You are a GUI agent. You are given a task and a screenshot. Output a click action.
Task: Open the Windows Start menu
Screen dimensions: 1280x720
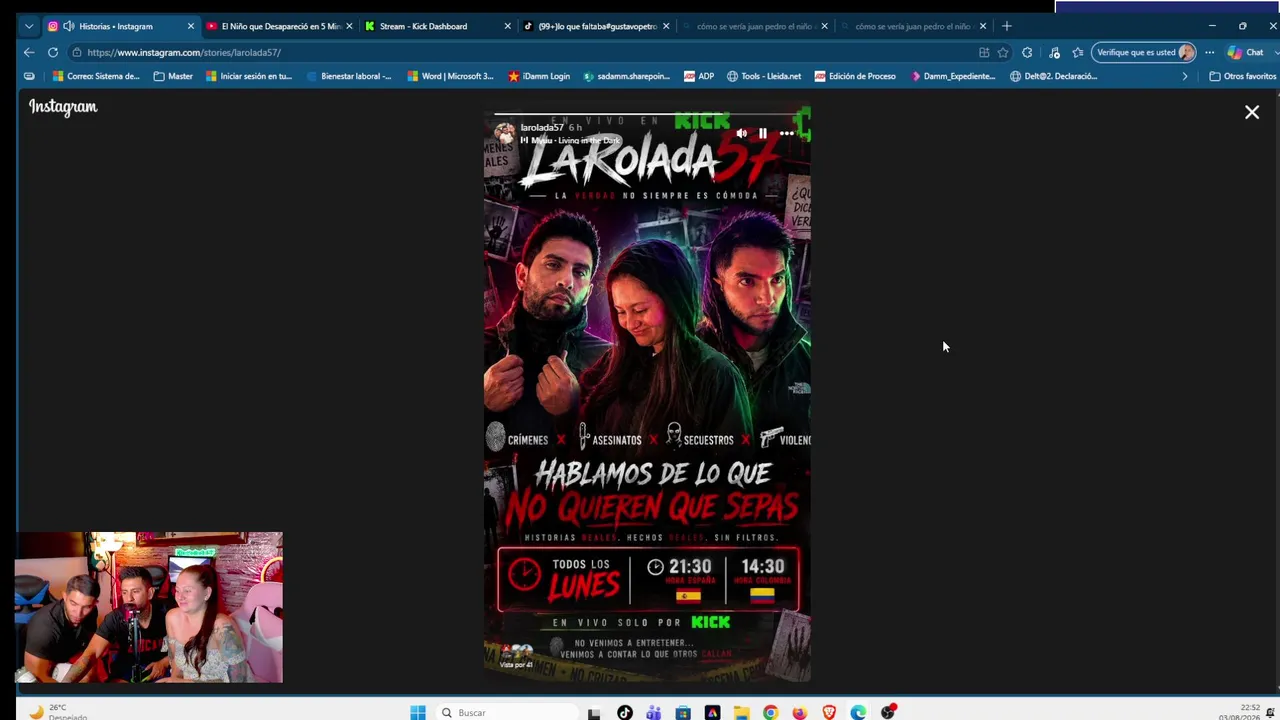click(x=418, y=712)
